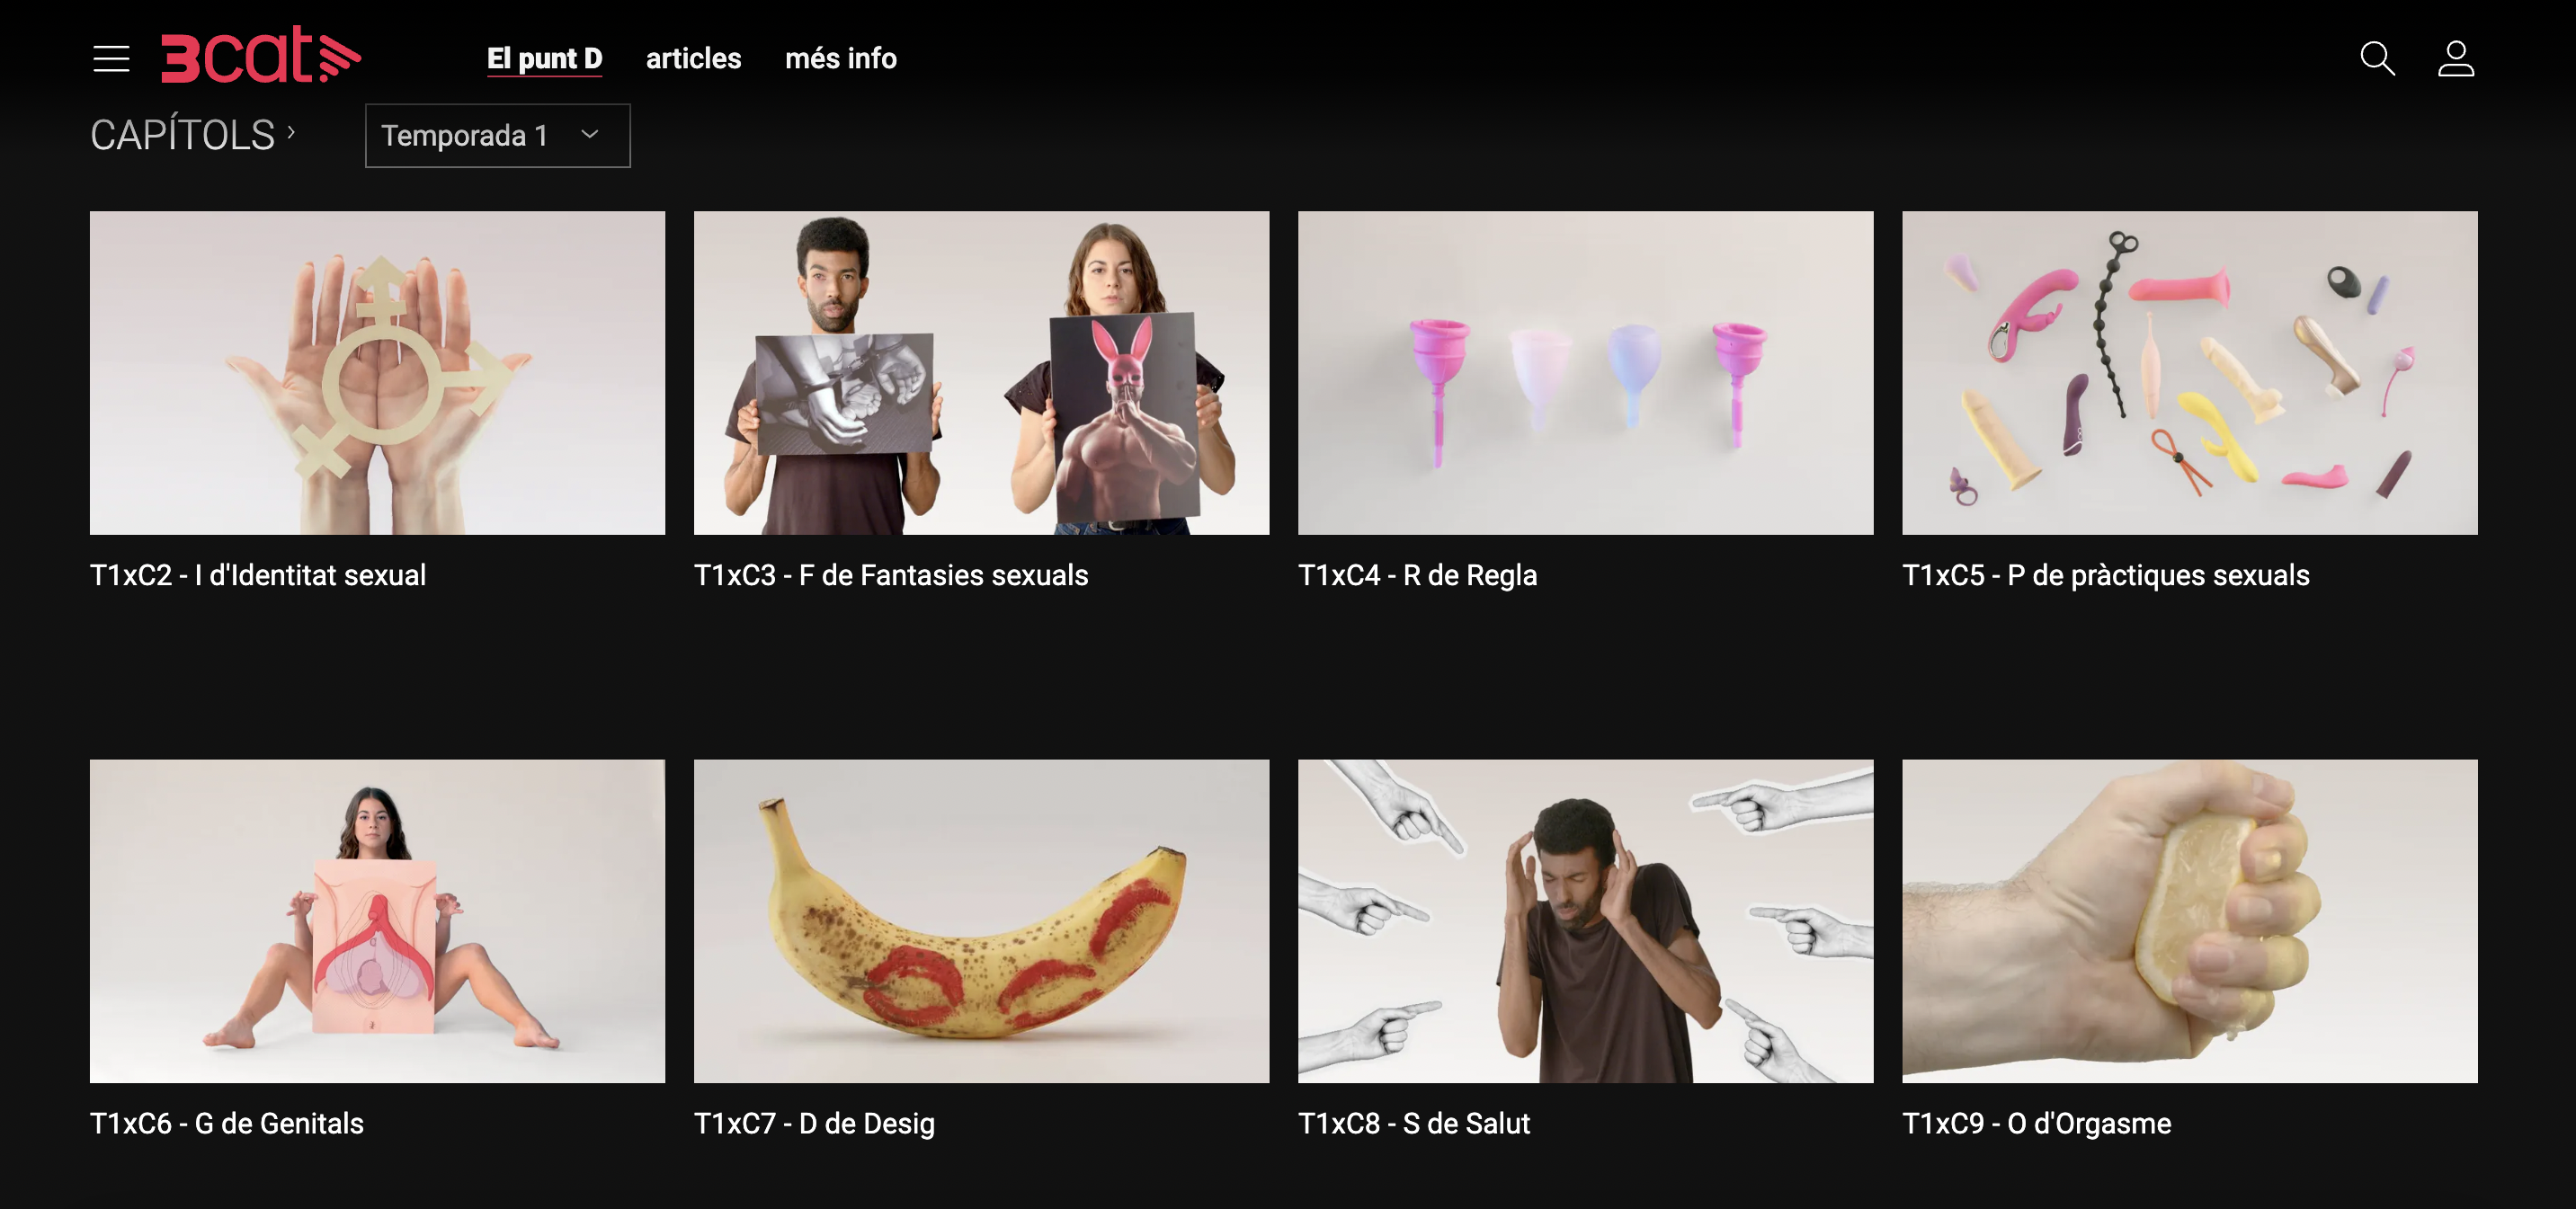2576x1209 pixels.
Task: Open T1xC7 - D de Desig title
Action: click(x=814, y=1123)
